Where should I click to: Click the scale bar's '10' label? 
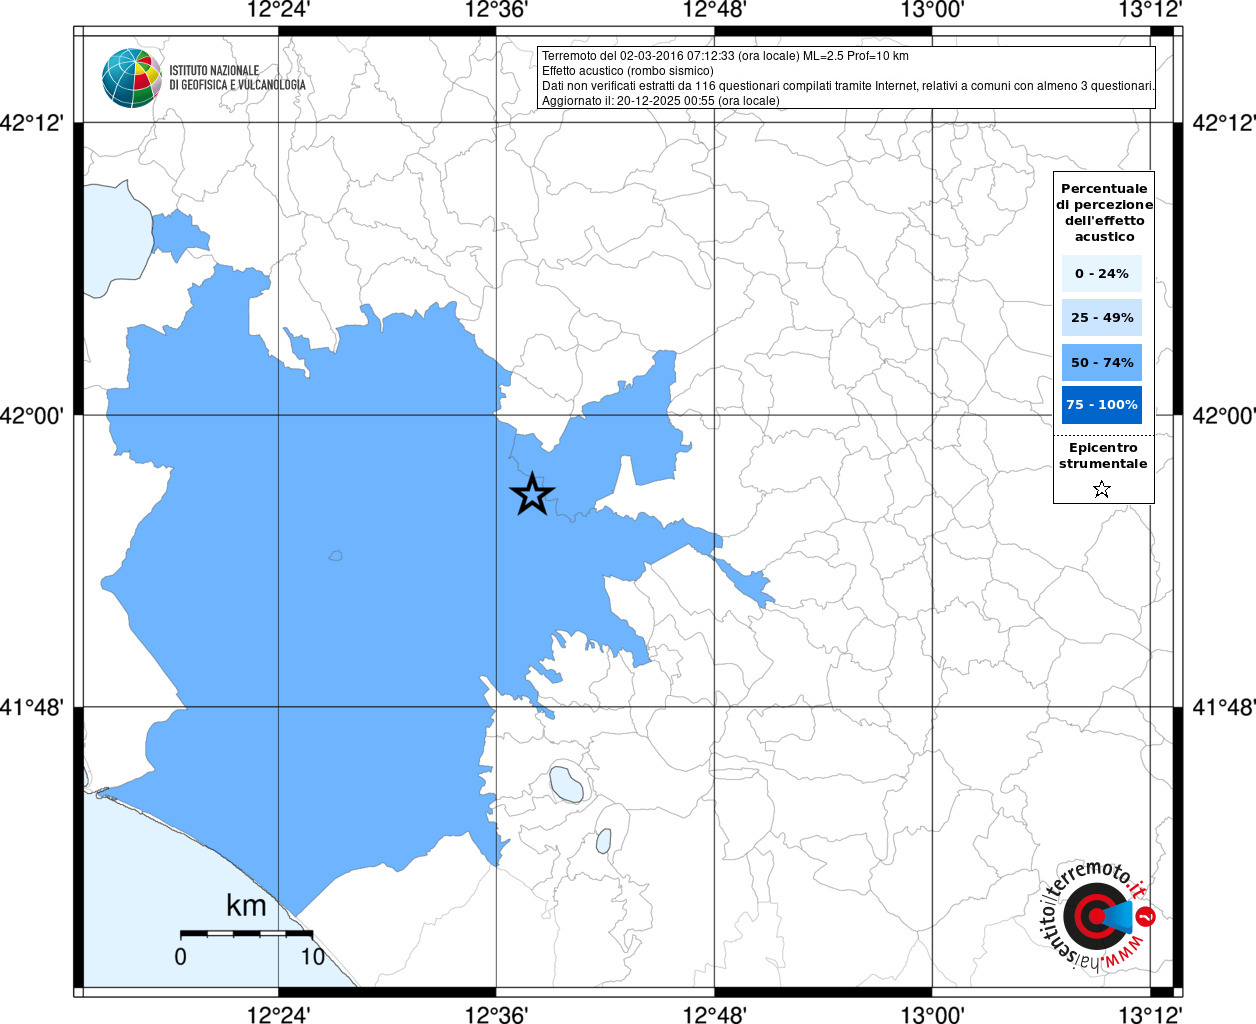pos(313,957)
